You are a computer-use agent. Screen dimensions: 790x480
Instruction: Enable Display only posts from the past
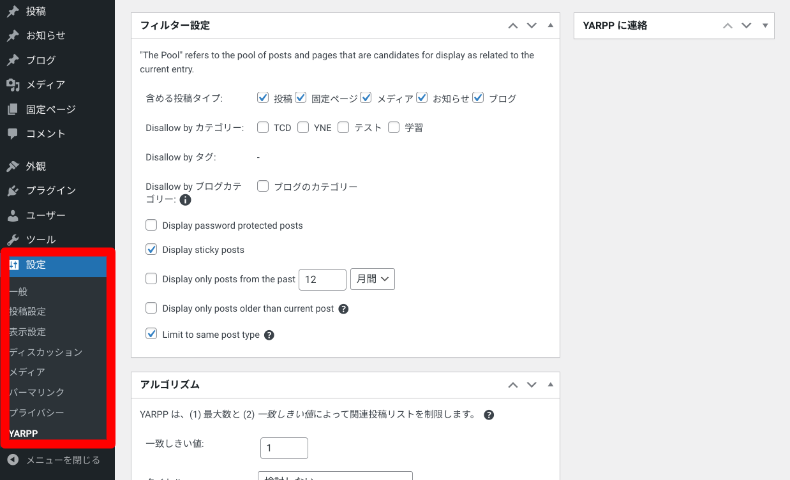151,279
